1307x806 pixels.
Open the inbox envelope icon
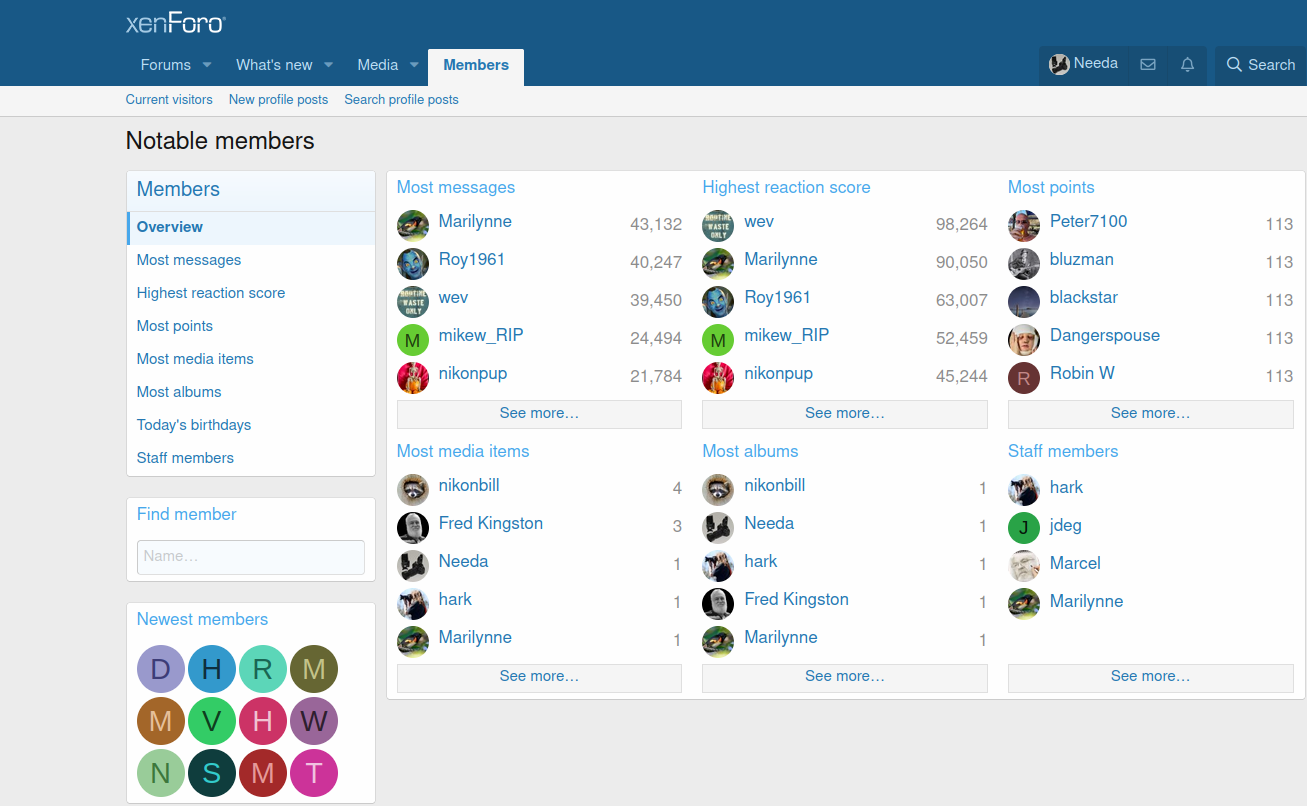1148,65
